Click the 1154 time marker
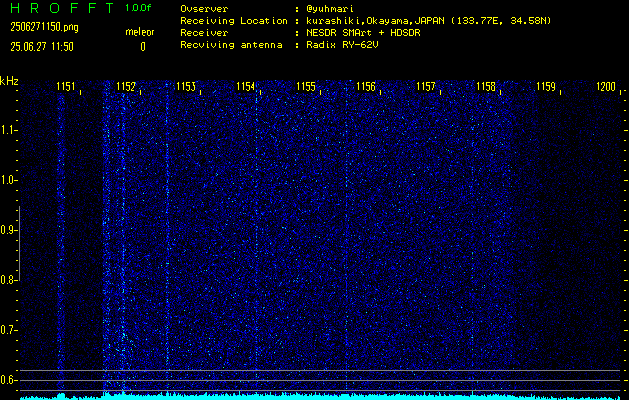This screenshot has height=400, width=629. (x=246, y=87)
